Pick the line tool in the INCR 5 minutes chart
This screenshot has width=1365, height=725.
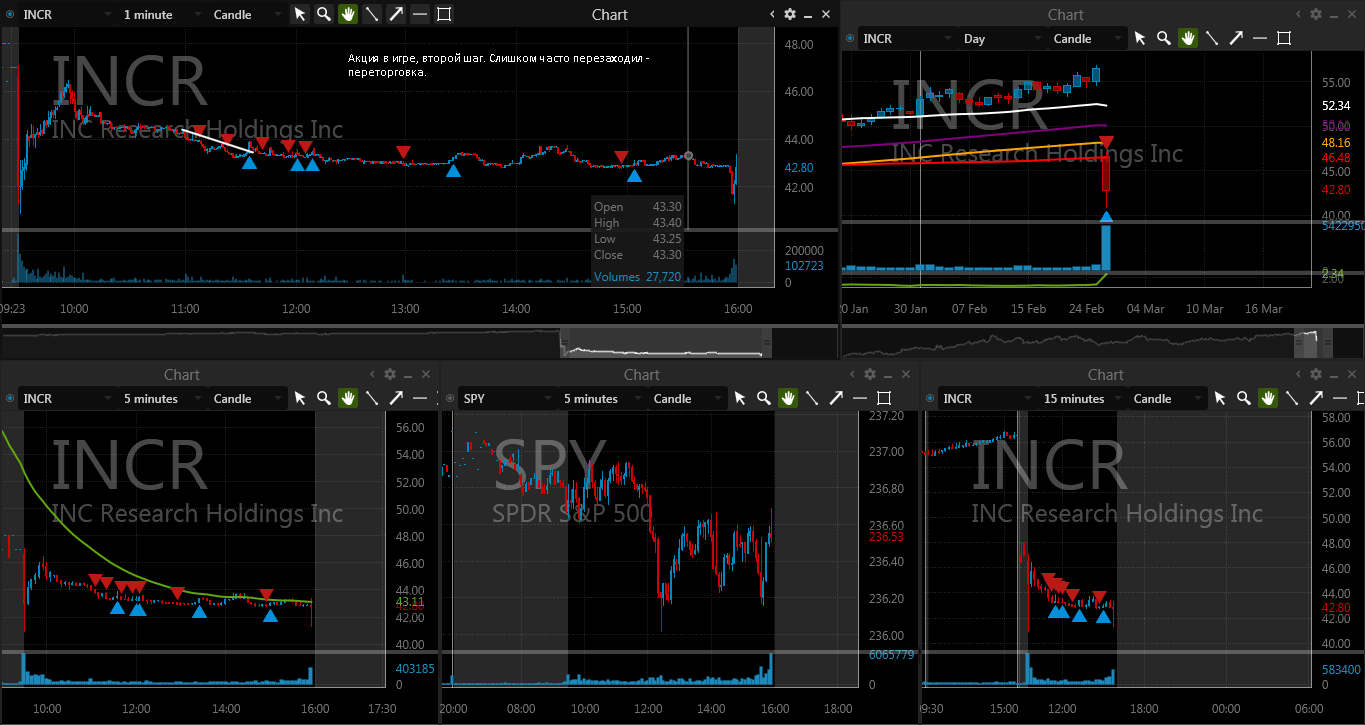[x=372, y=398]
